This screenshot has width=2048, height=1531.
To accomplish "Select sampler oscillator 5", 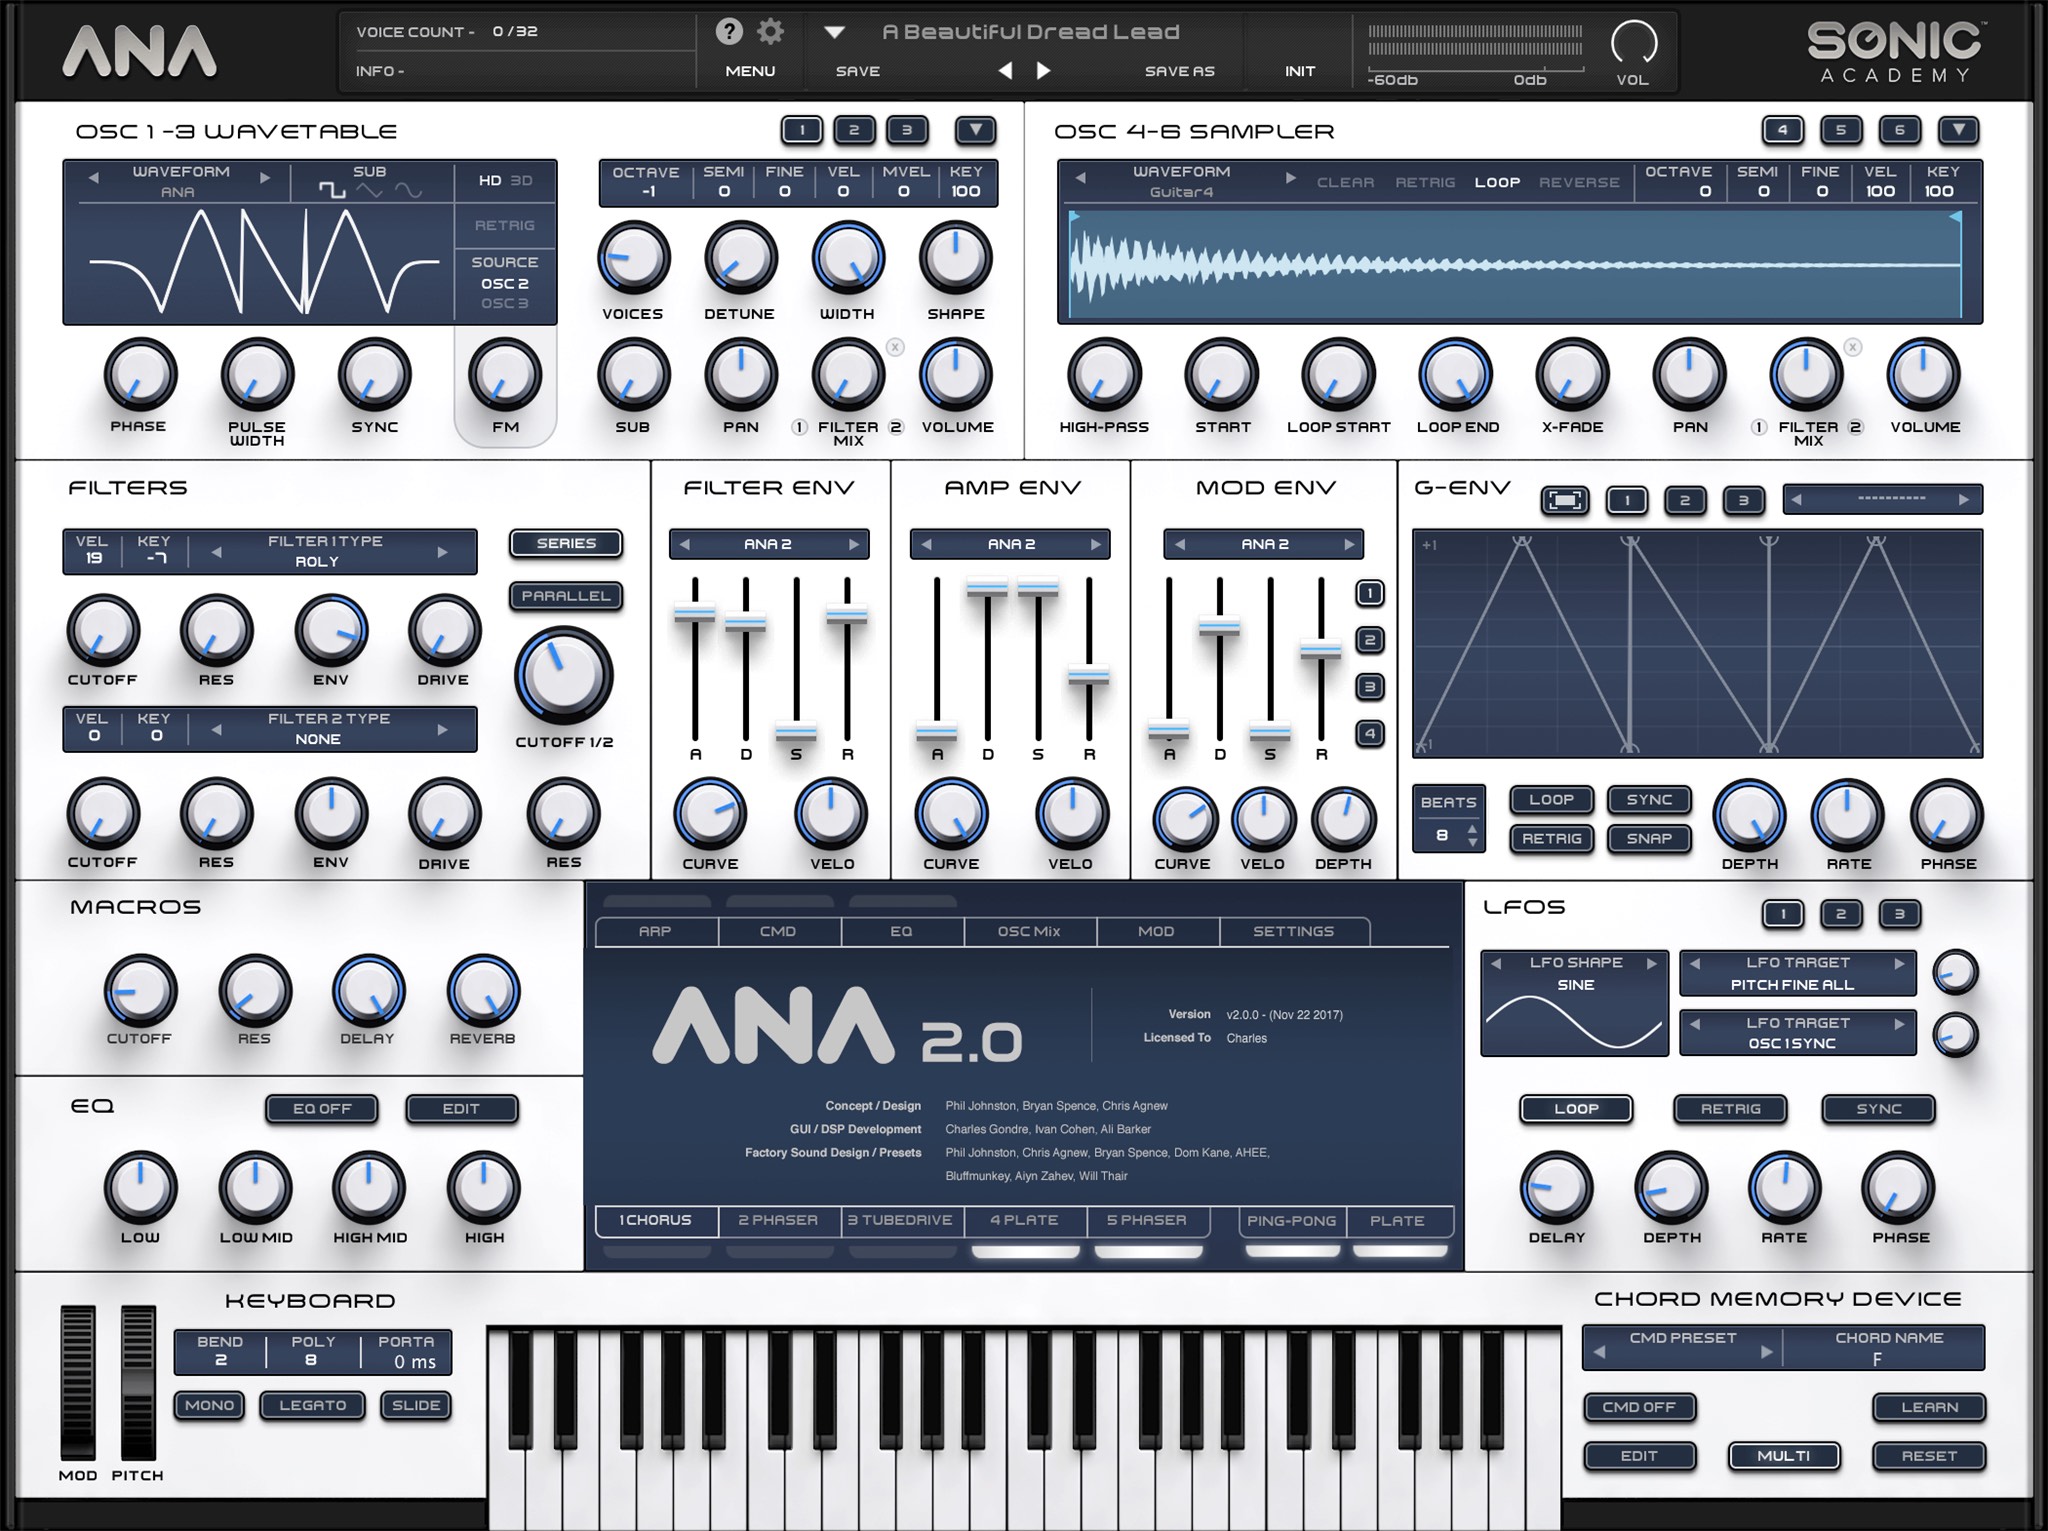I will coord(1839,130).
